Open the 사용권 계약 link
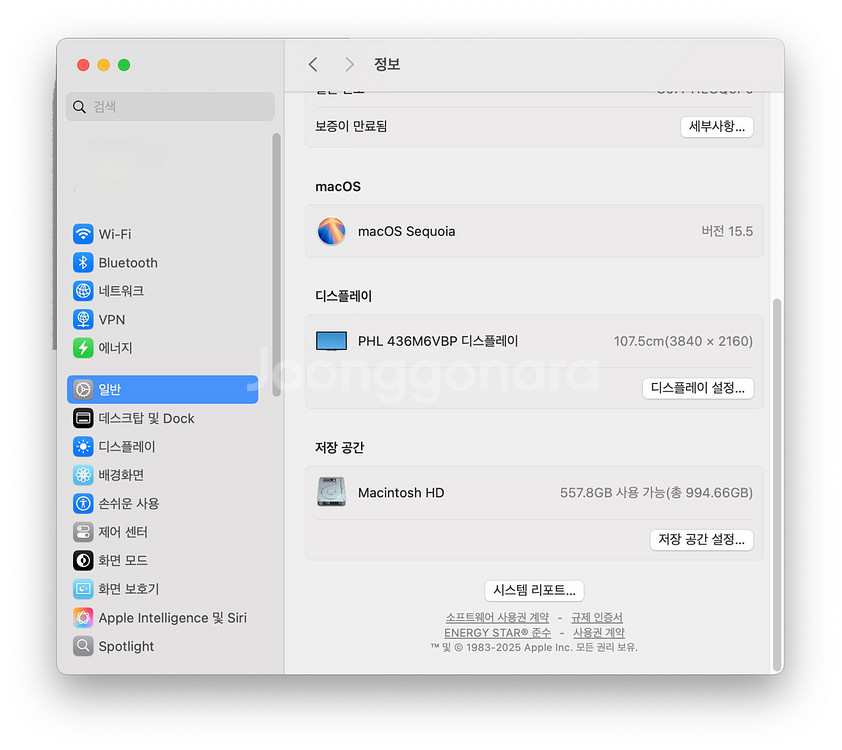The image size is (842, 750). 599,633
